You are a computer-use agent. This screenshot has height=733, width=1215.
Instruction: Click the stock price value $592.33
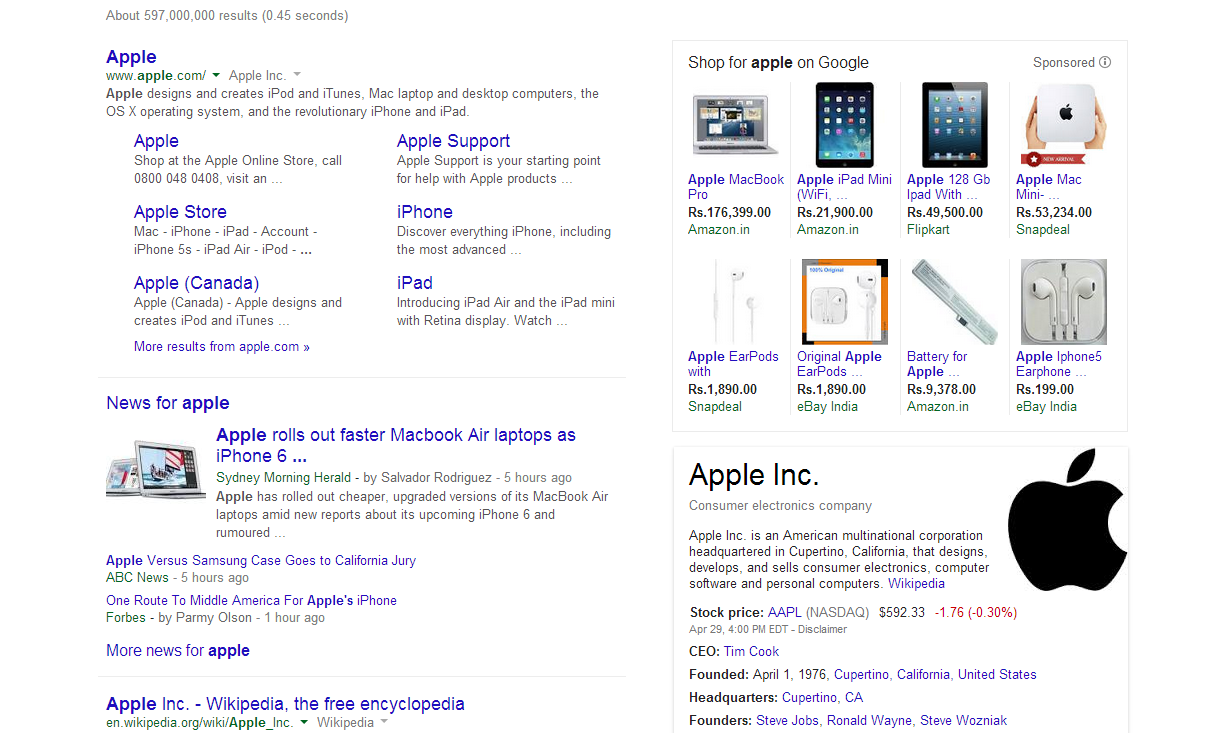pos(902,612)
